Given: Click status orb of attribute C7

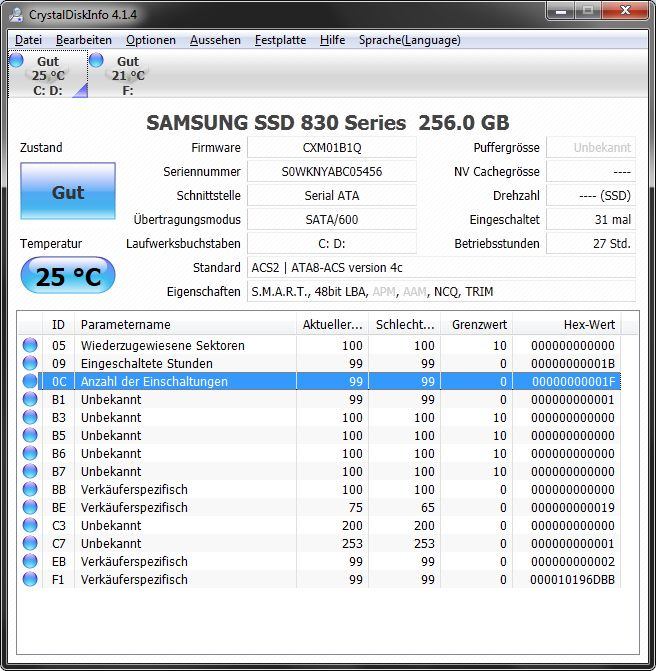Looking at the screenshot, I should (x=30, y=543).
